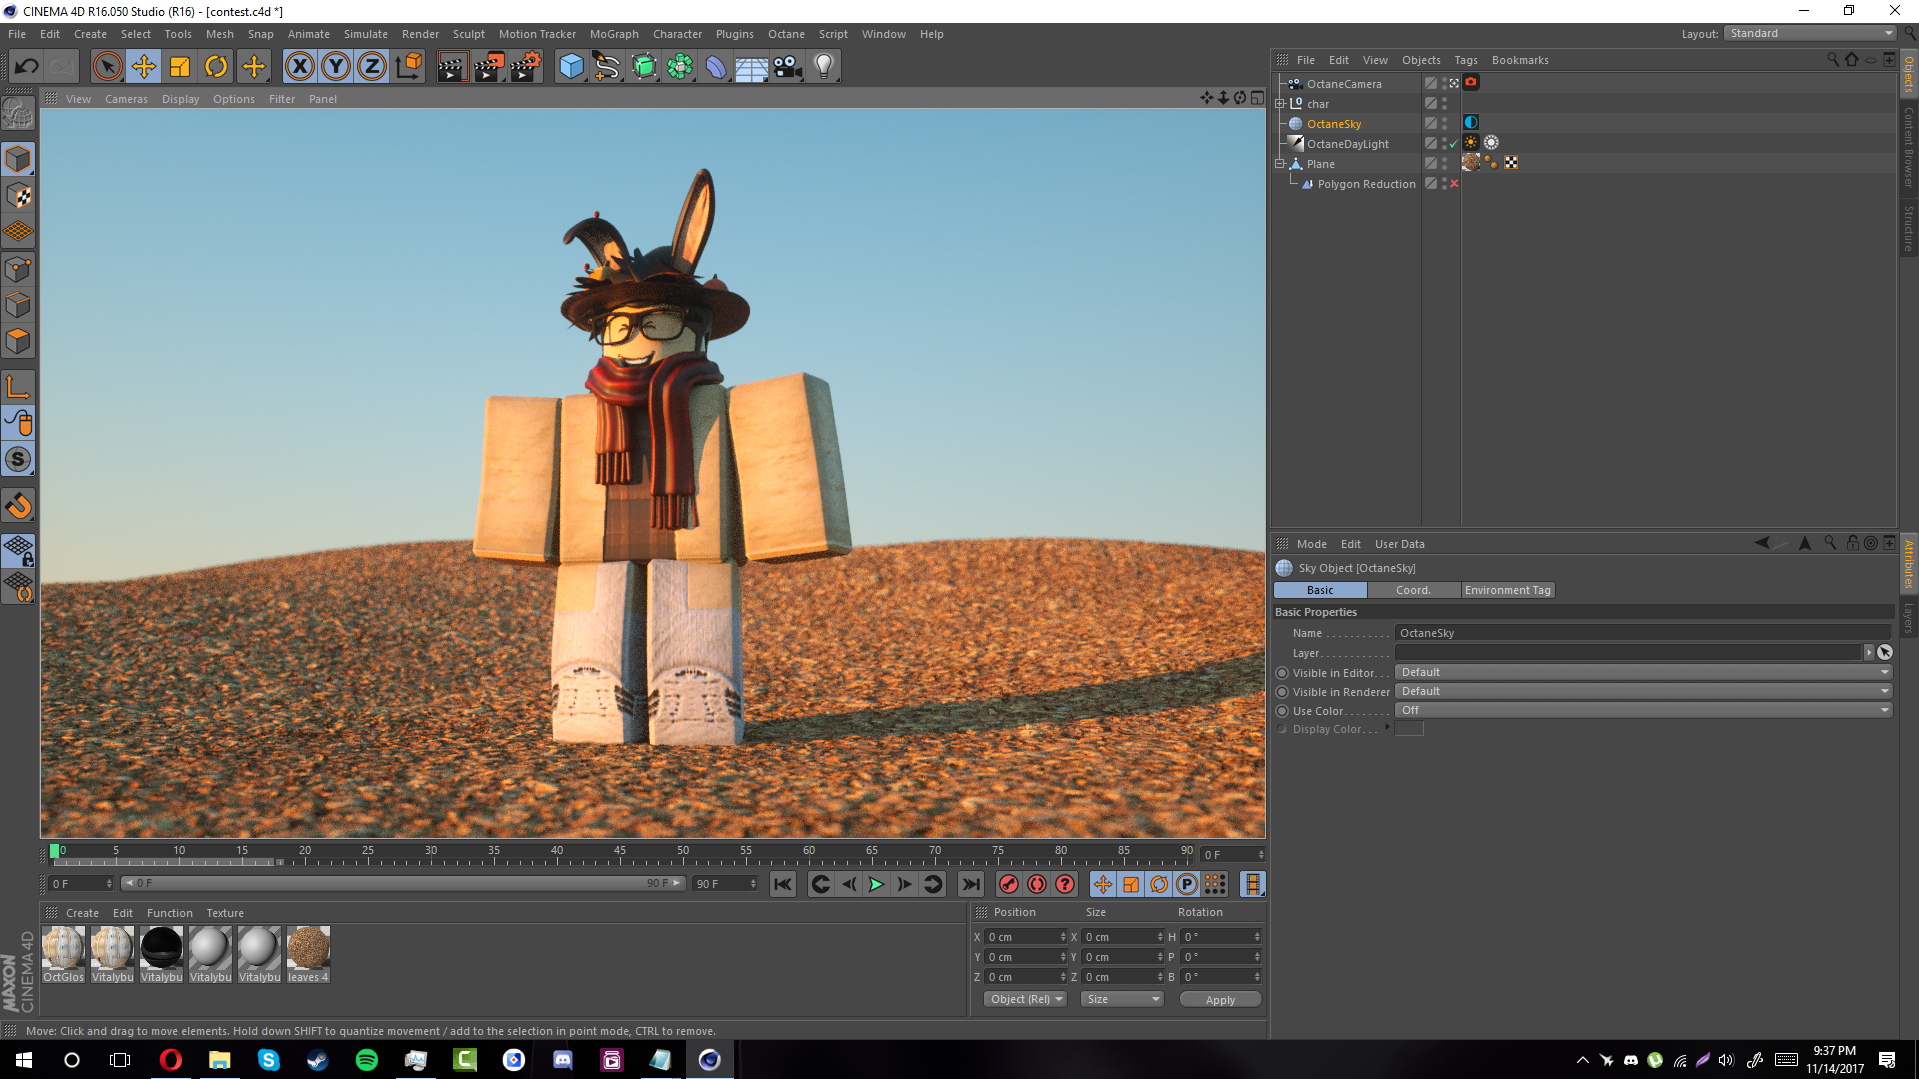
Task: Open the Simulate menu
Action: click(366, 34)
